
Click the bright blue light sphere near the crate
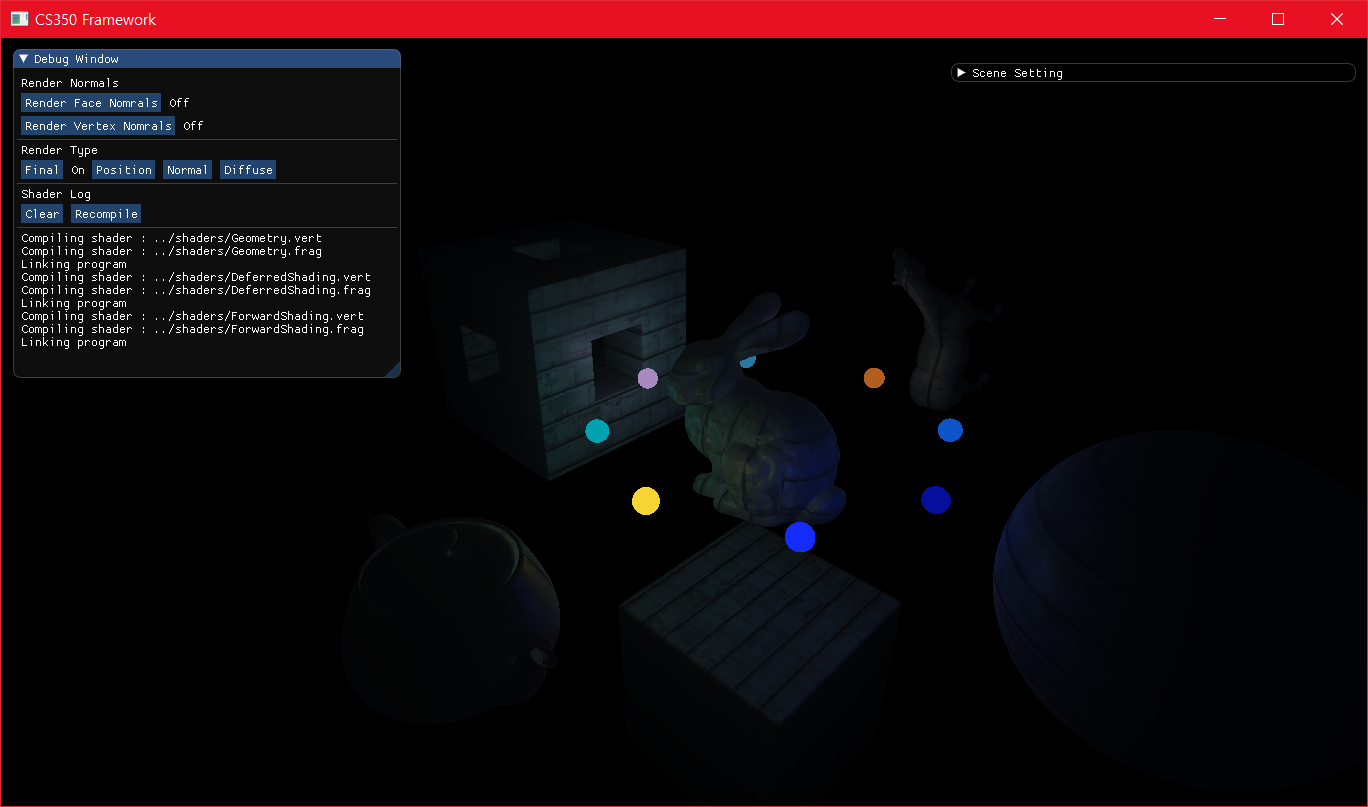(800, 537)
